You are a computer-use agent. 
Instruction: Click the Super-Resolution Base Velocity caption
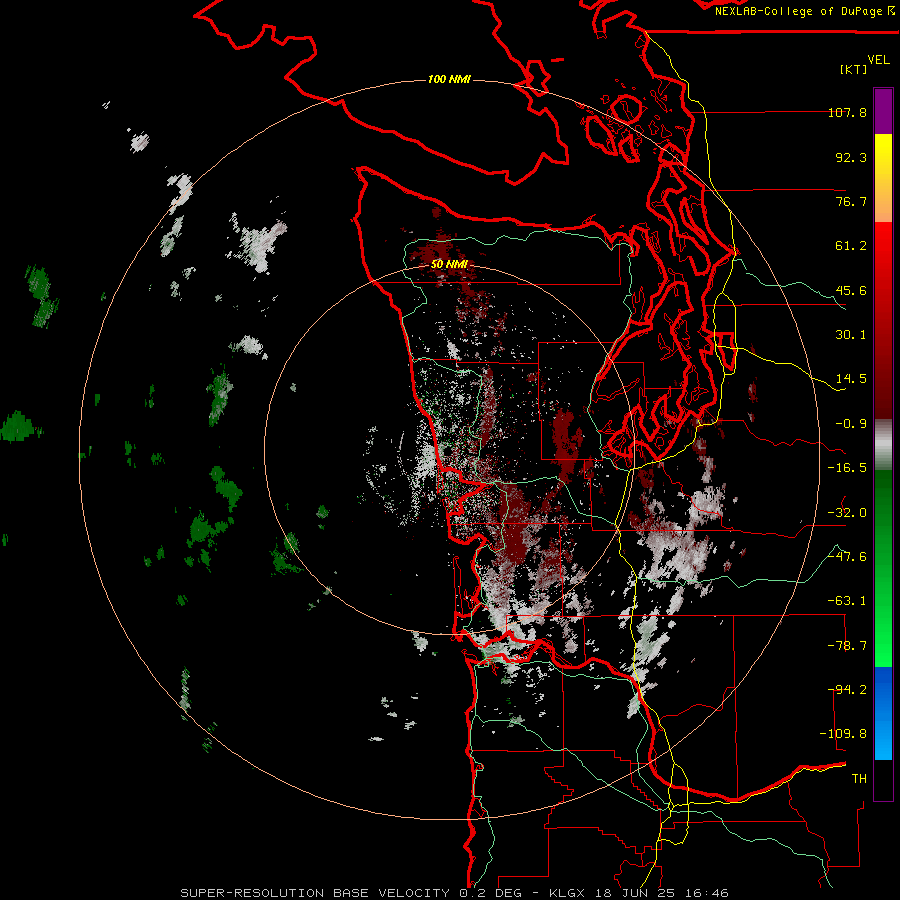[x=455, y=893]
